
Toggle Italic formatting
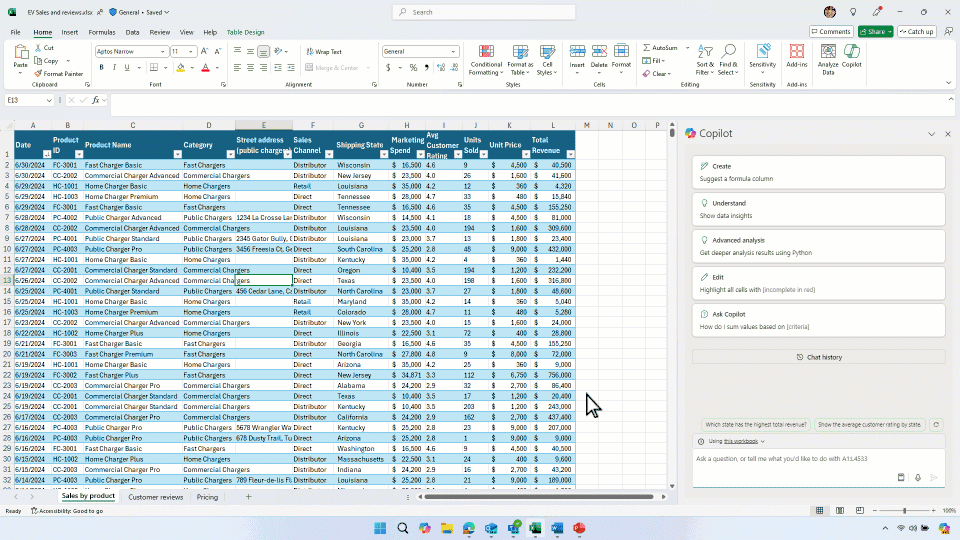pyautogui.click(x=114, y=68)
